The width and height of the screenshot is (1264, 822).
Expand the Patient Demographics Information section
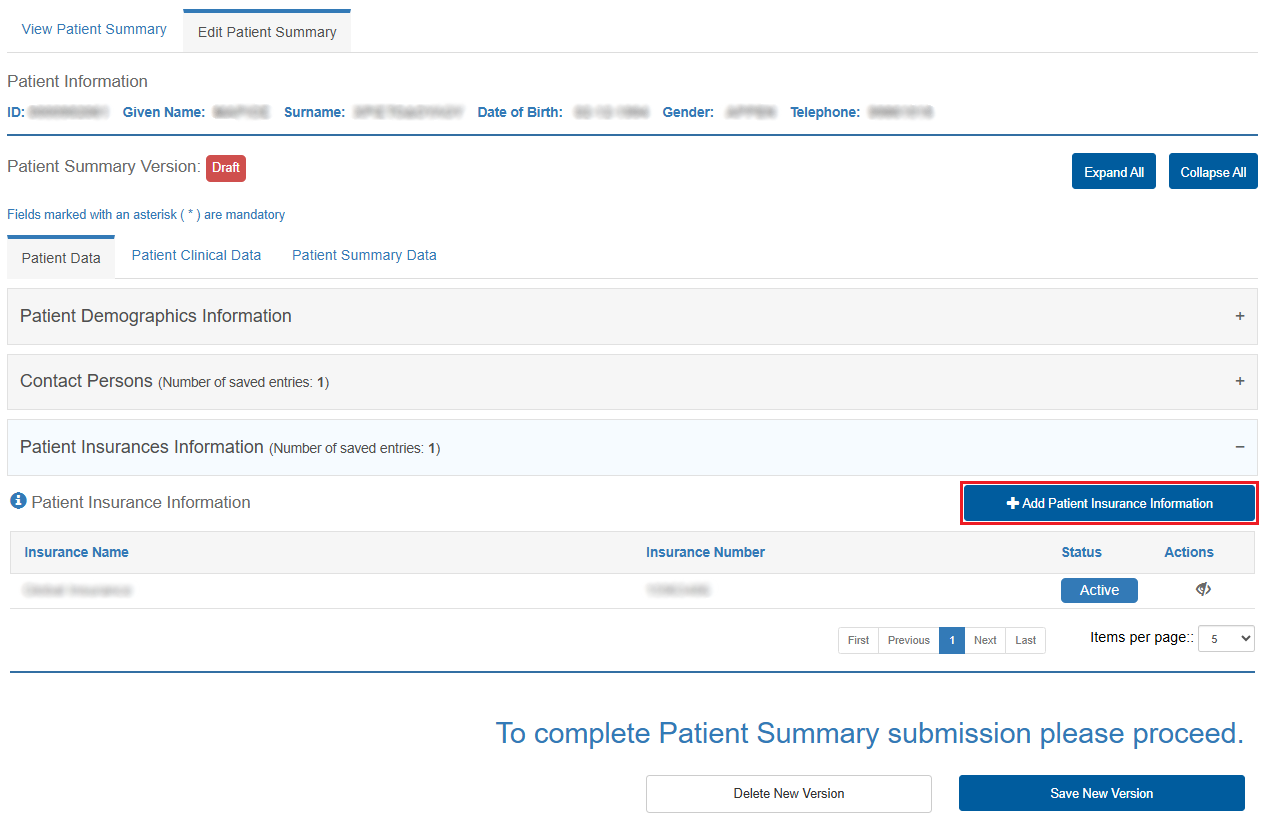1239,316
